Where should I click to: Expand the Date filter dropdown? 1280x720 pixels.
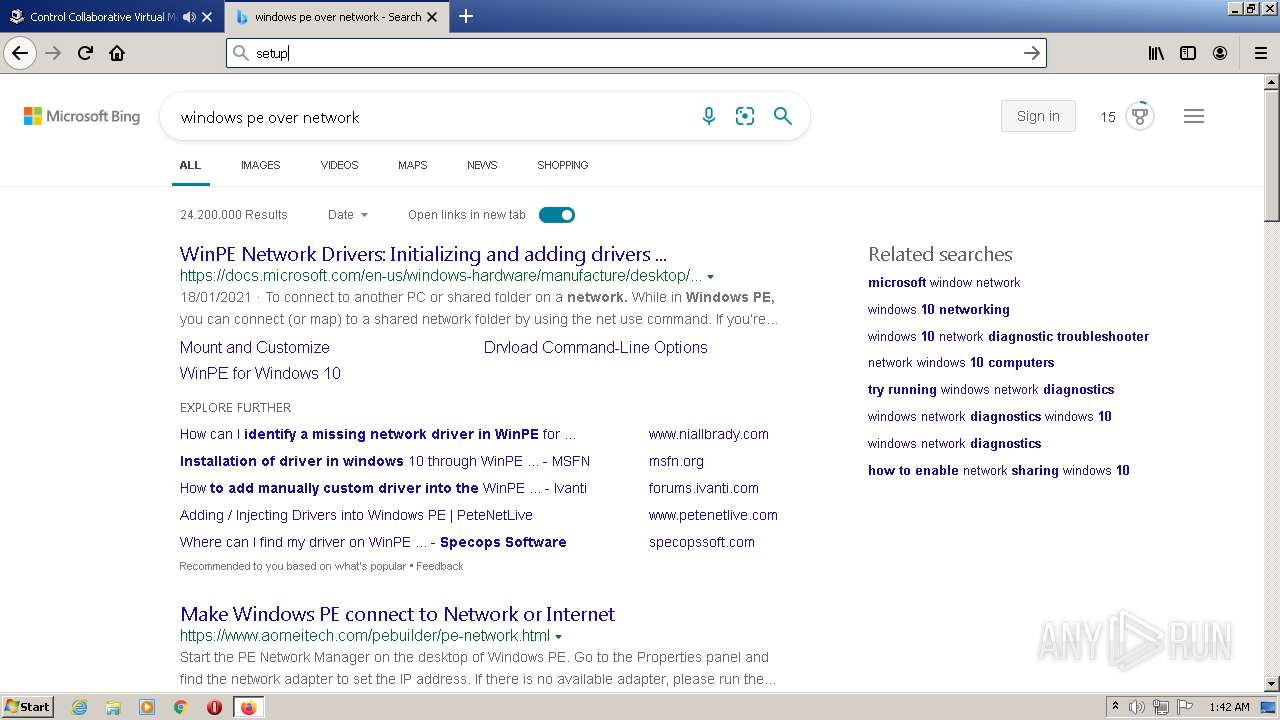[348, 215]
